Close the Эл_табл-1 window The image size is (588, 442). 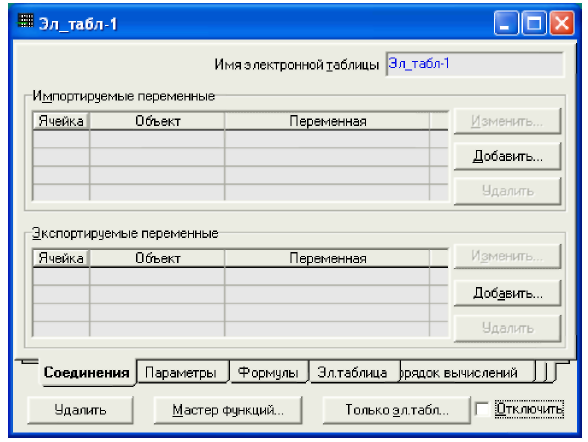[562, 23]
